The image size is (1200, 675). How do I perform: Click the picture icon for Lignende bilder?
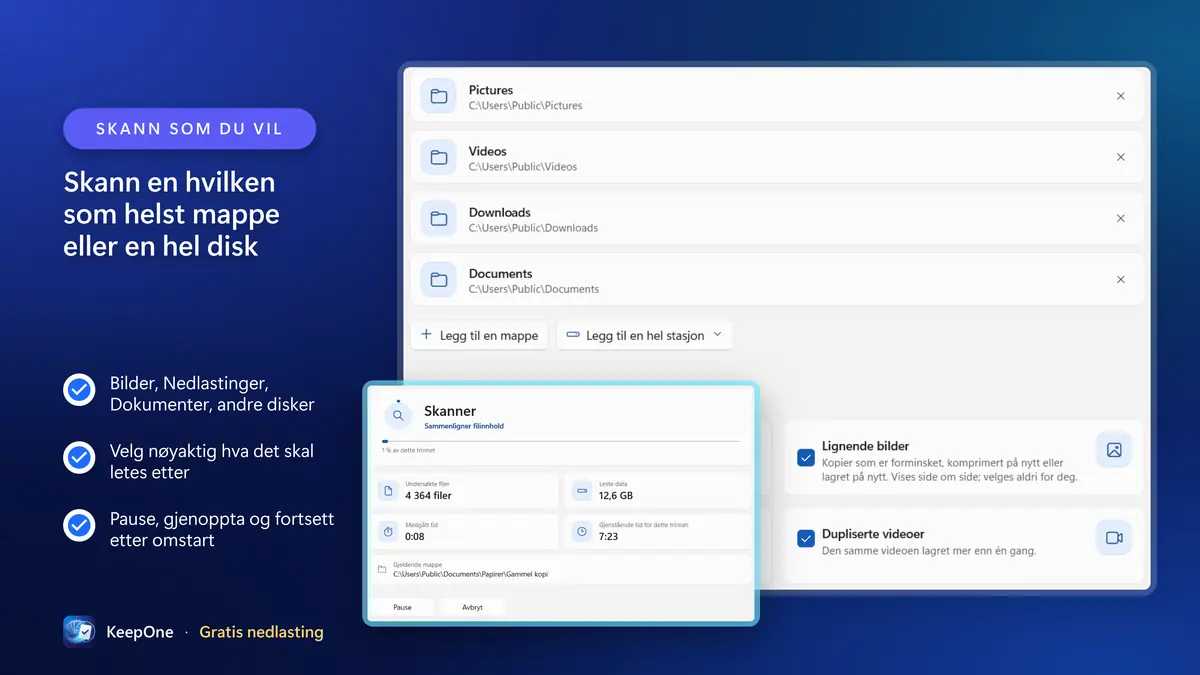click(x=1114, y=450)
